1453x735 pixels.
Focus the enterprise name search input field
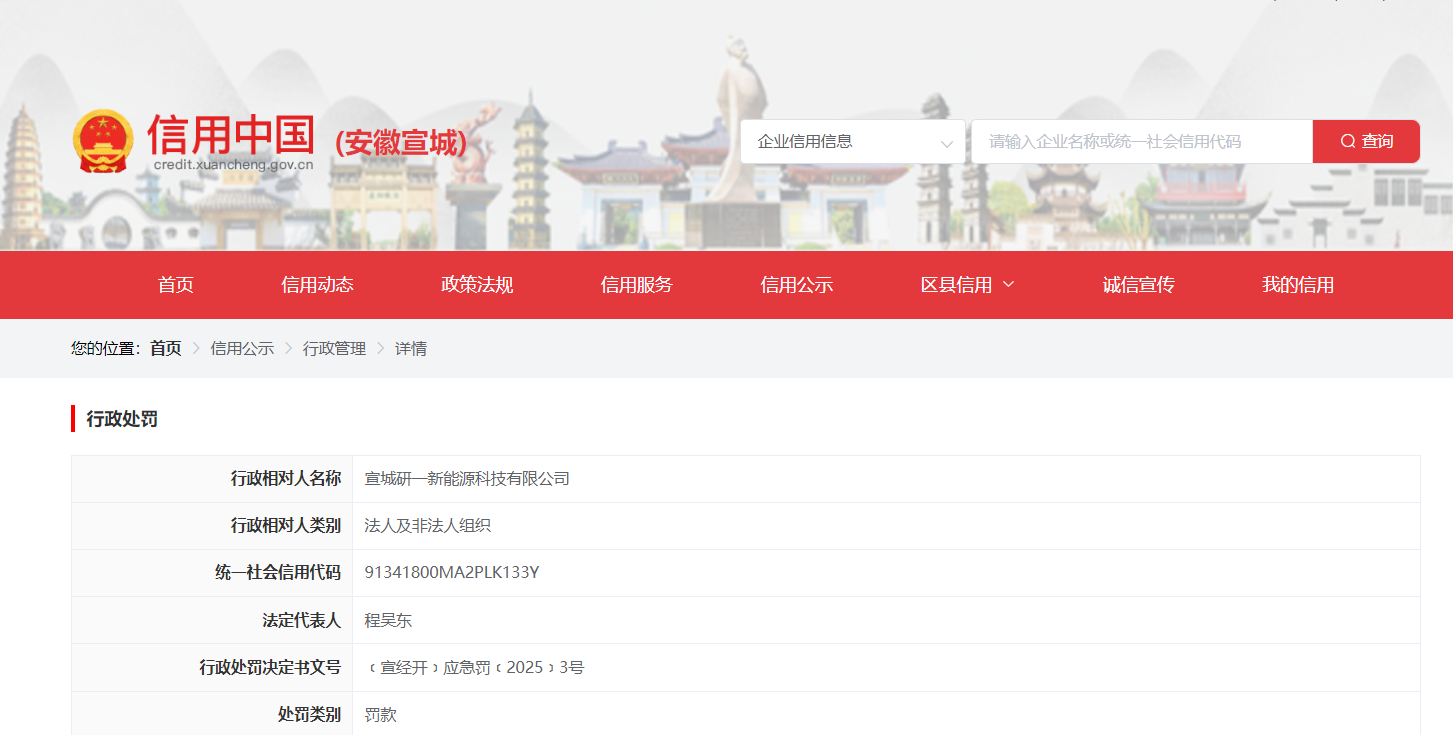click(x=1142, y=142)
